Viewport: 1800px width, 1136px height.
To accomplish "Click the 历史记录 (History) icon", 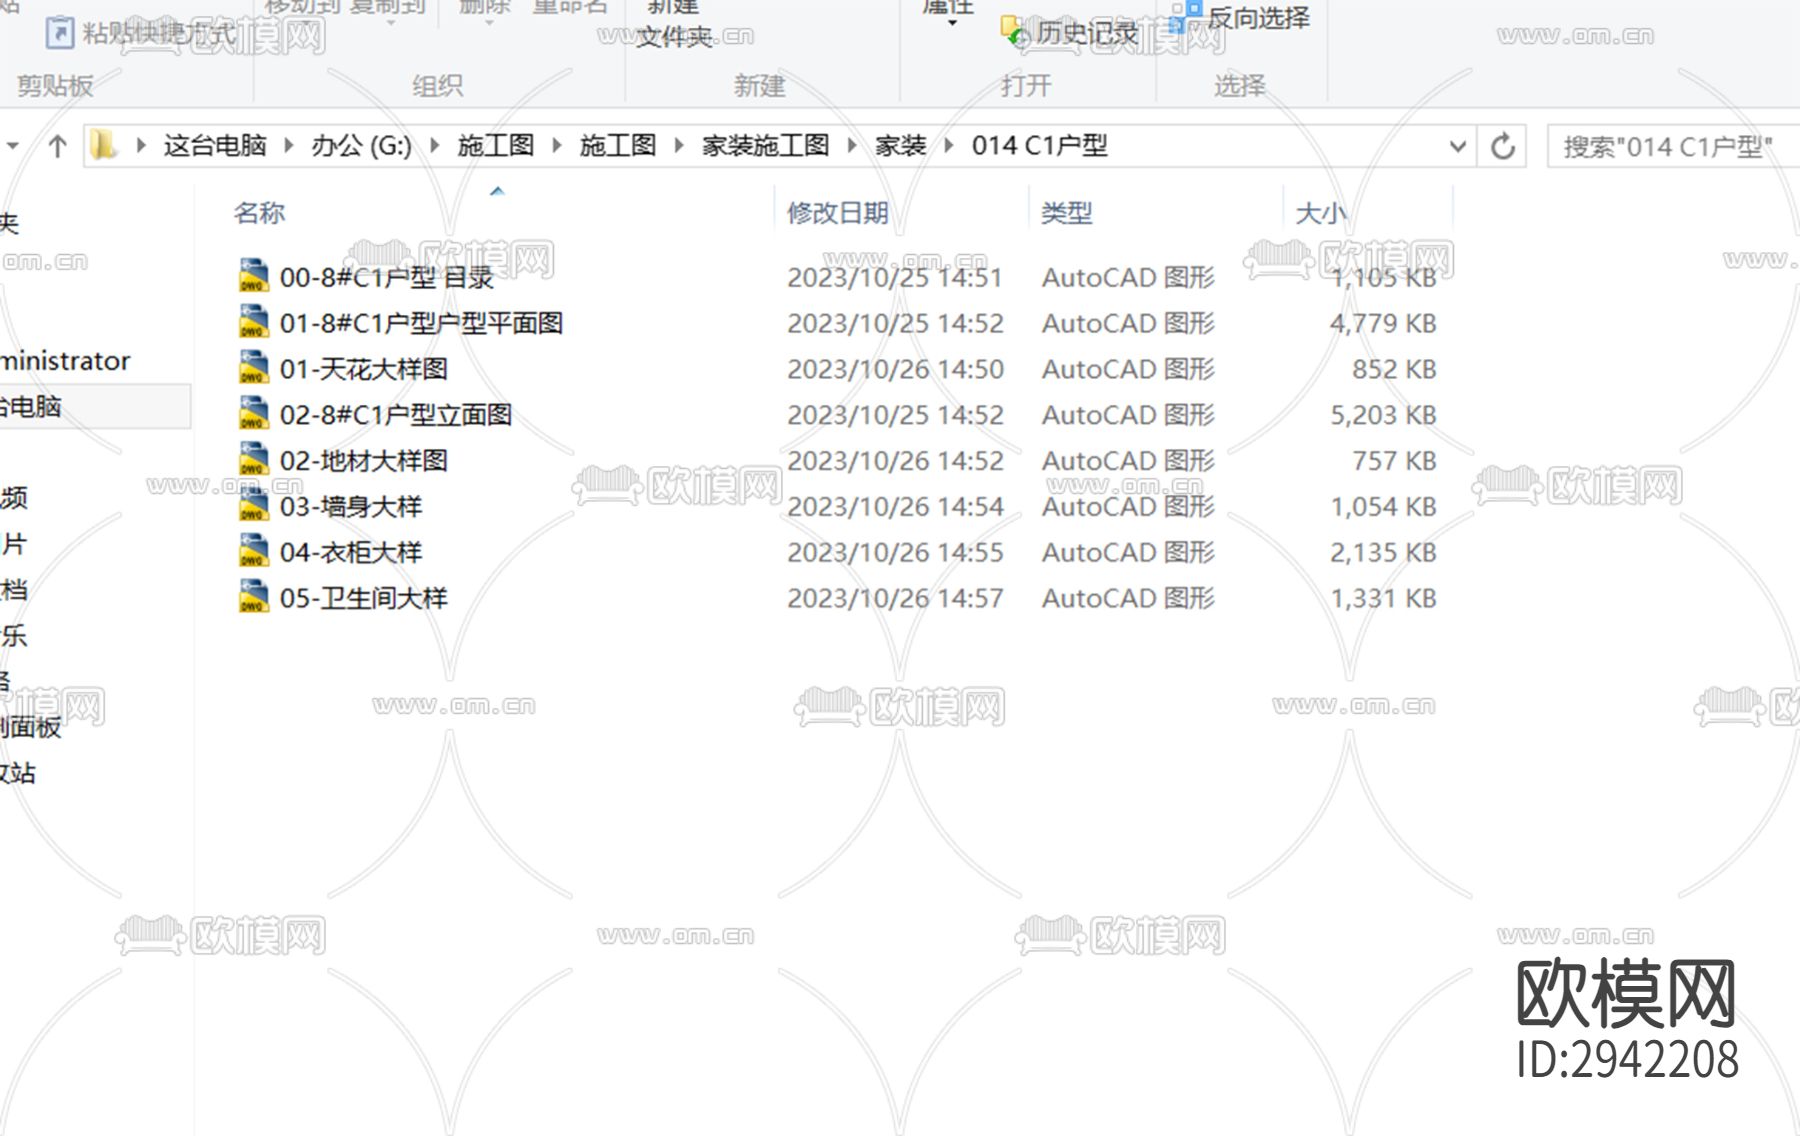I will (1014, 30).
